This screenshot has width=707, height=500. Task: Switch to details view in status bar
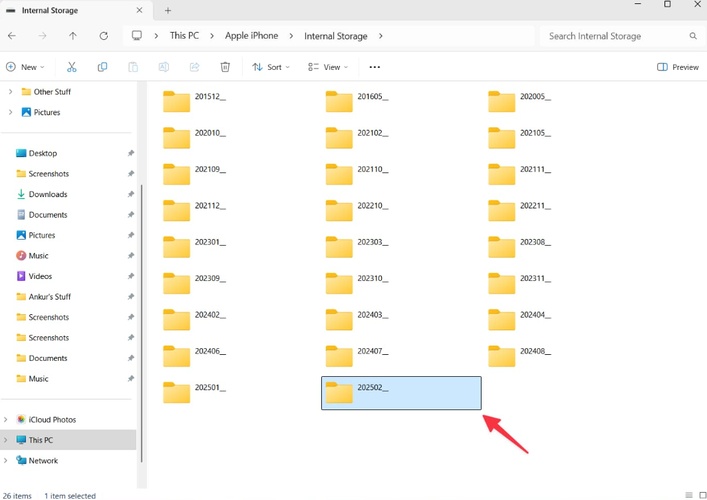click(x=689, y=495)
